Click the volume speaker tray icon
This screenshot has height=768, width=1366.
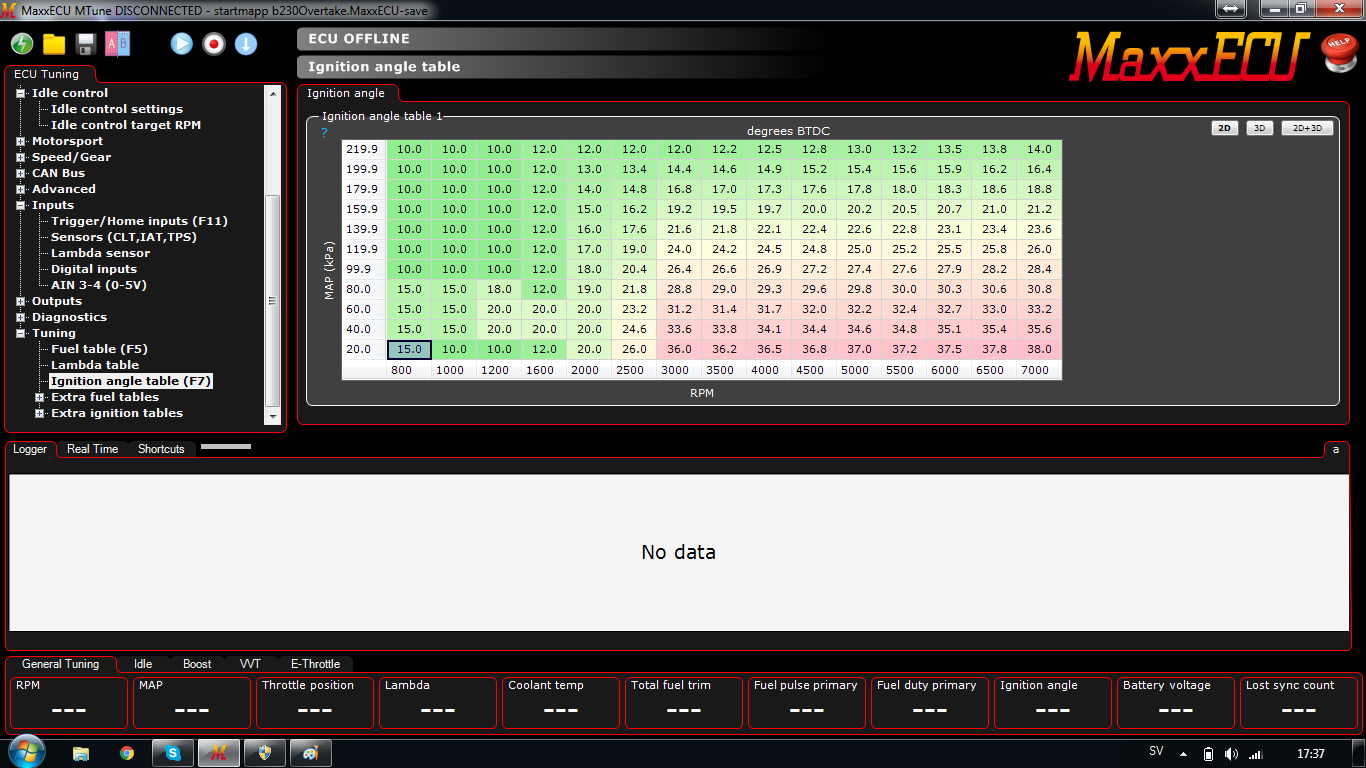1231,753
